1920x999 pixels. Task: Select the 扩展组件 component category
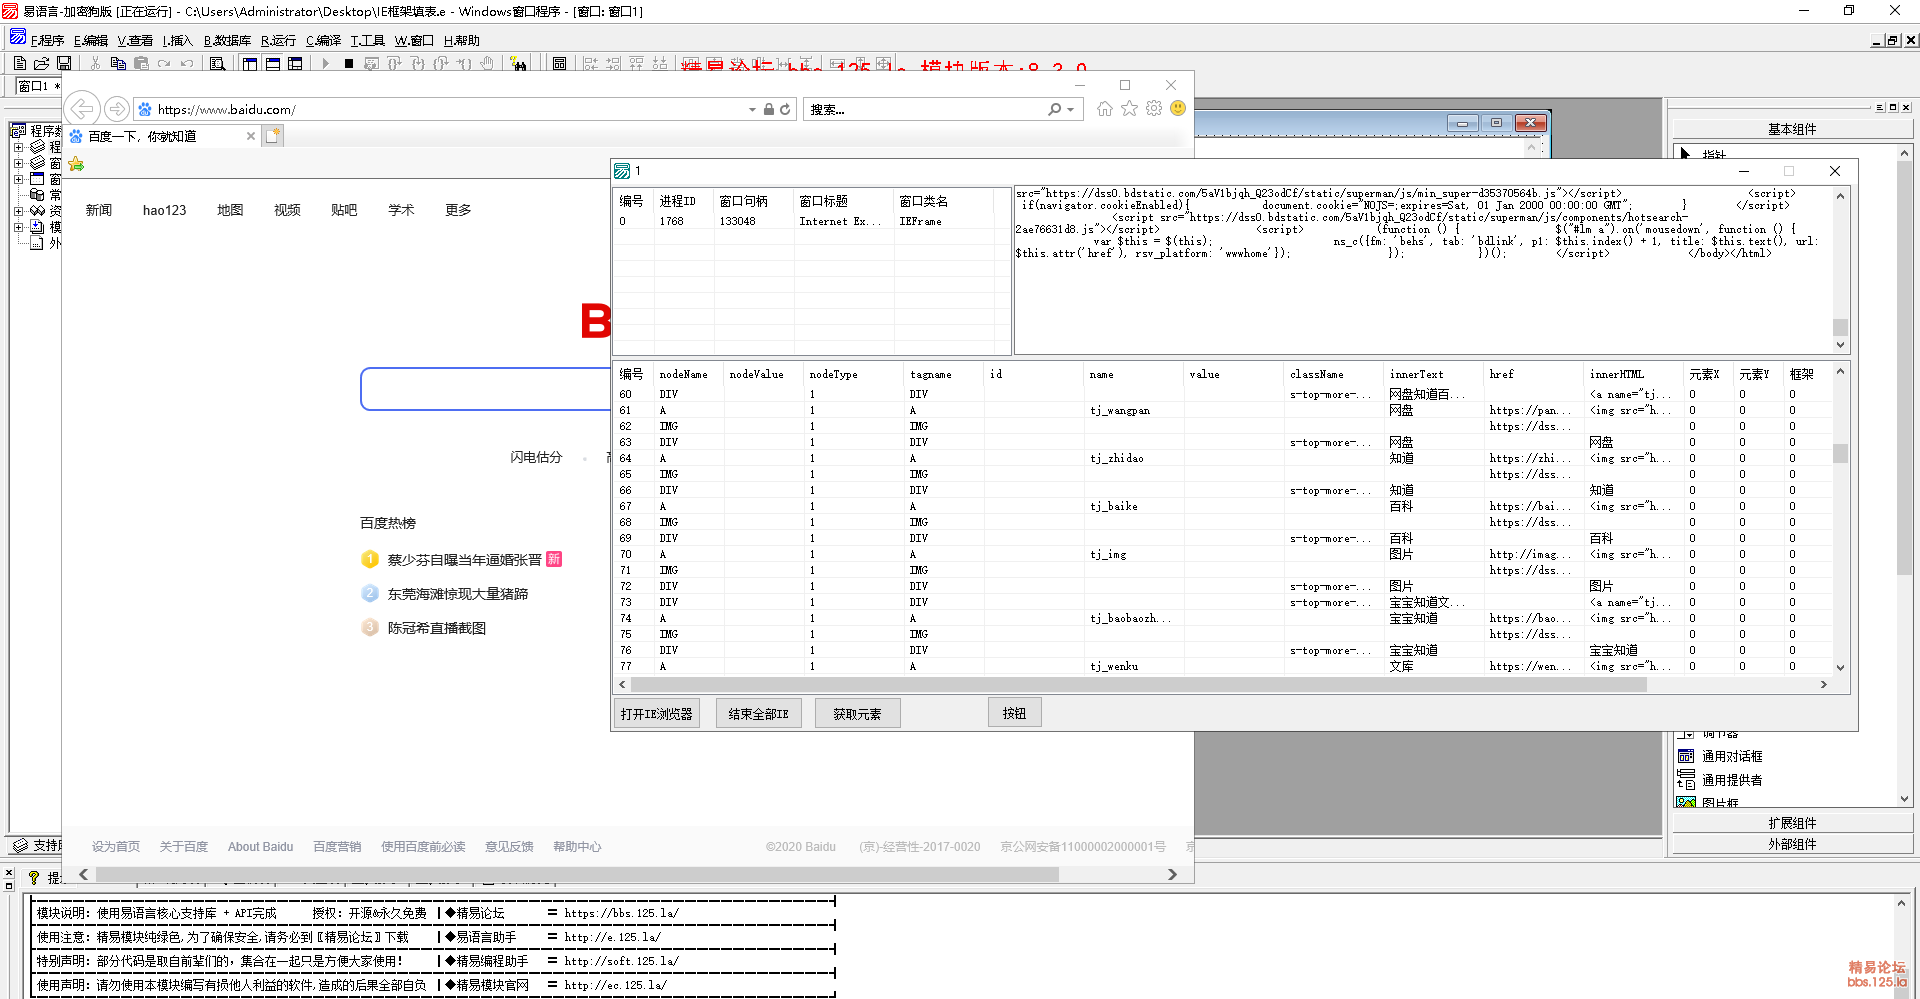[1792, 823]
